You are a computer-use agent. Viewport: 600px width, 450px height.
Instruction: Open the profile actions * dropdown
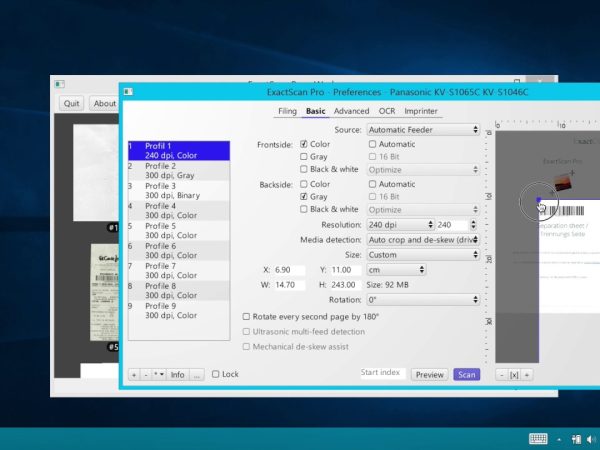[x=159, y=375]
